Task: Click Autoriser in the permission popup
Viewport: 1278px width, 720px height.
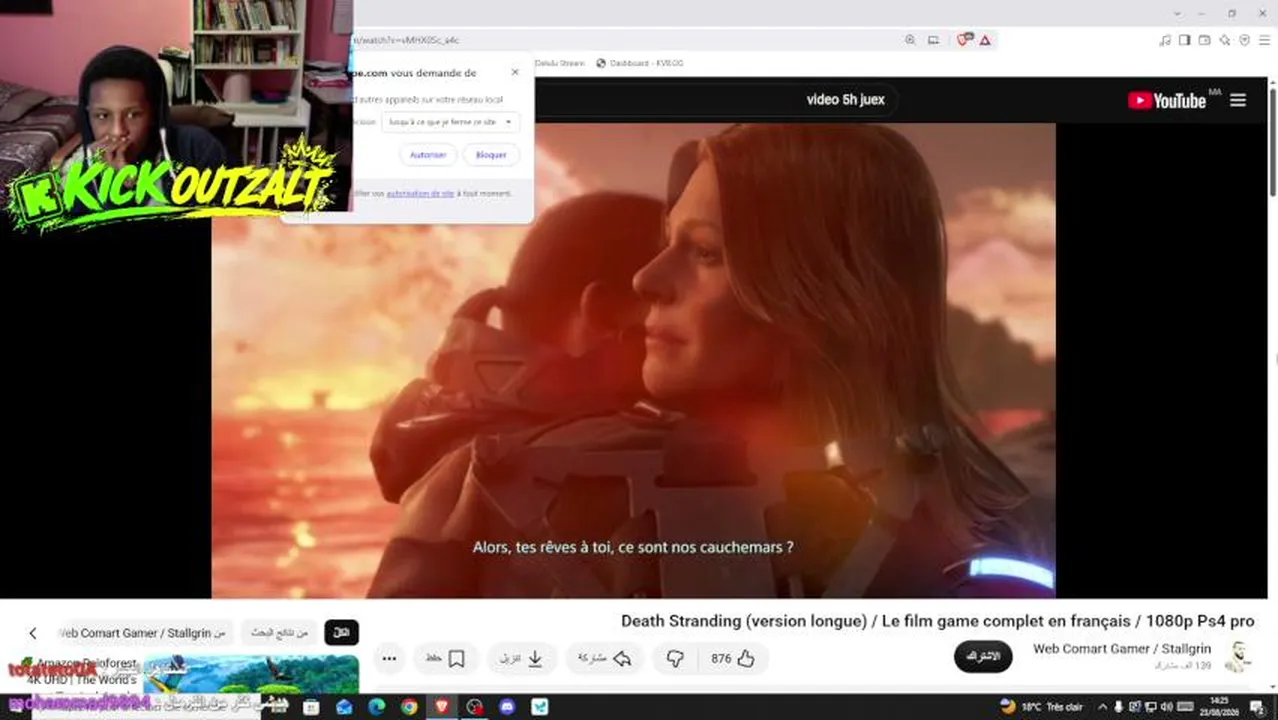Action: [428, 155]
